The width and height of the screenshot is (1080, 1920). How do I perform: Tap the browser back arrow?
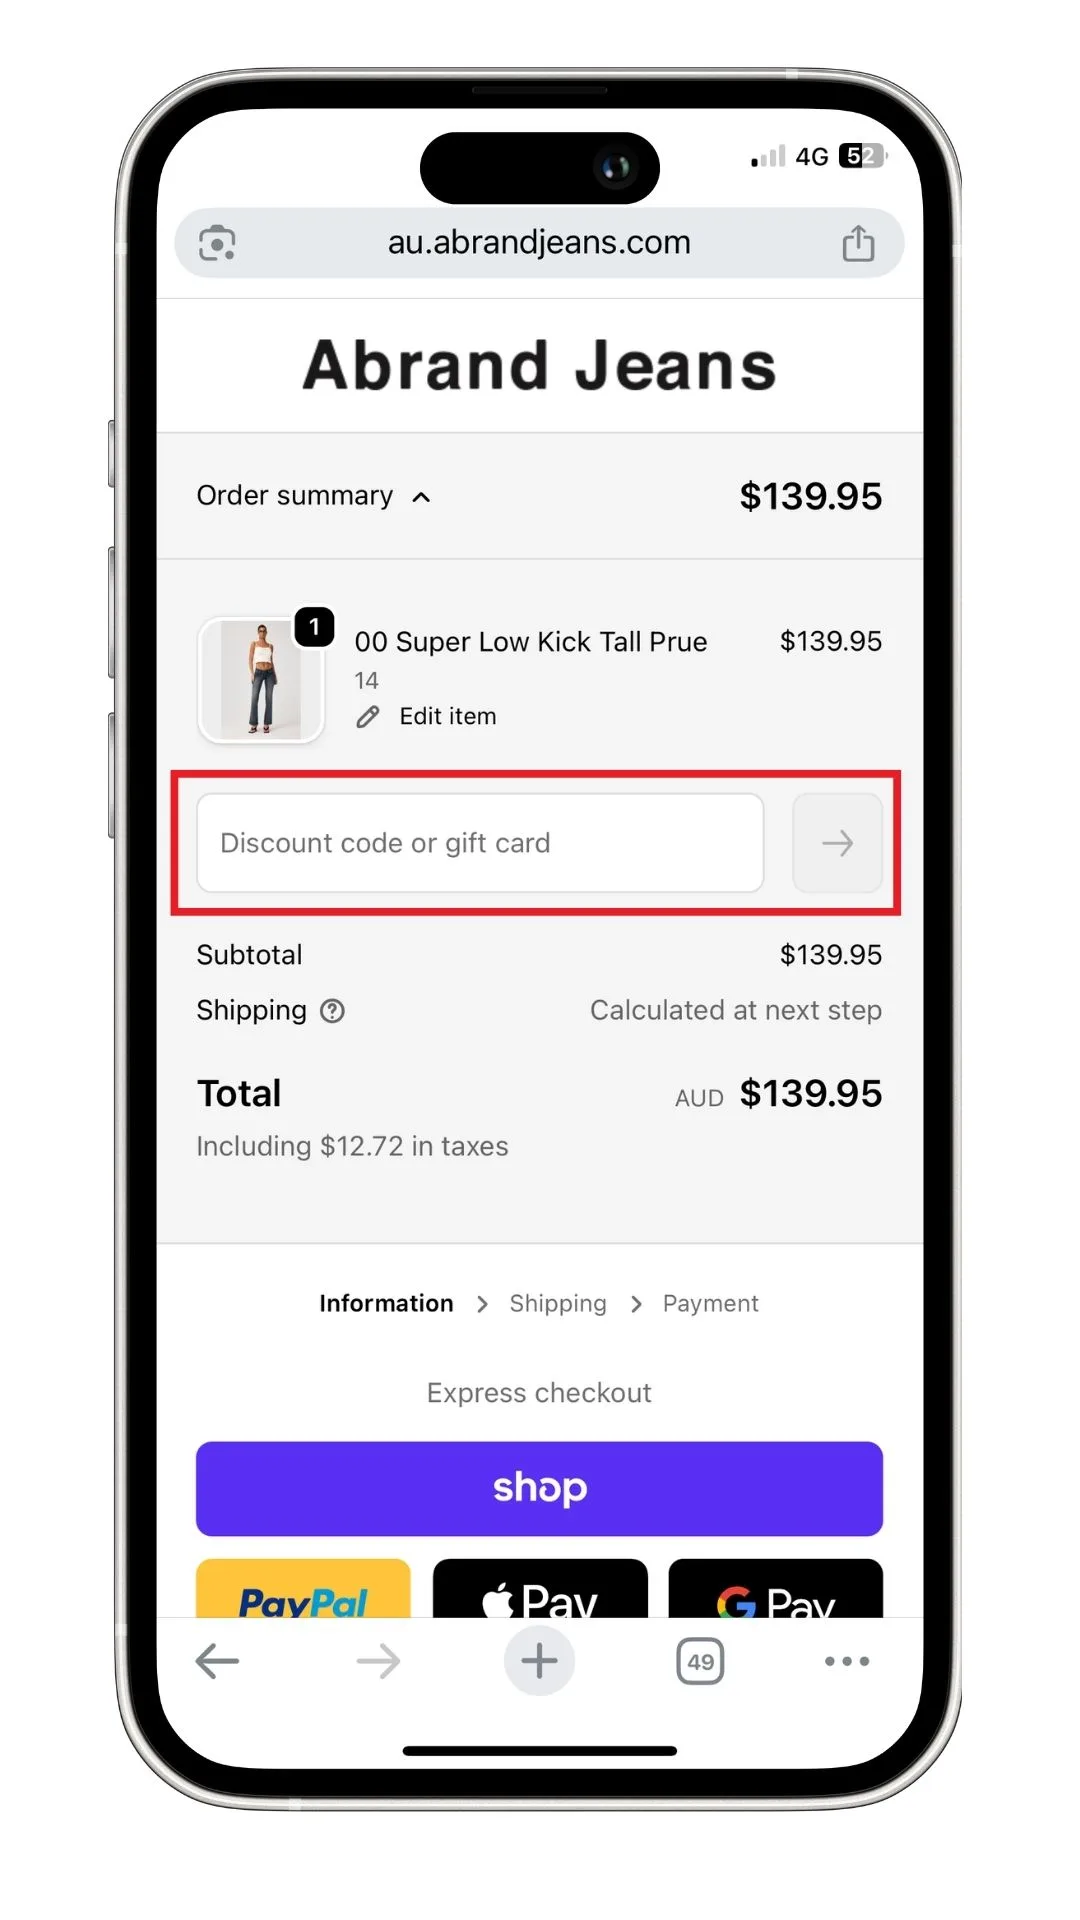[x=217, y=1661]
